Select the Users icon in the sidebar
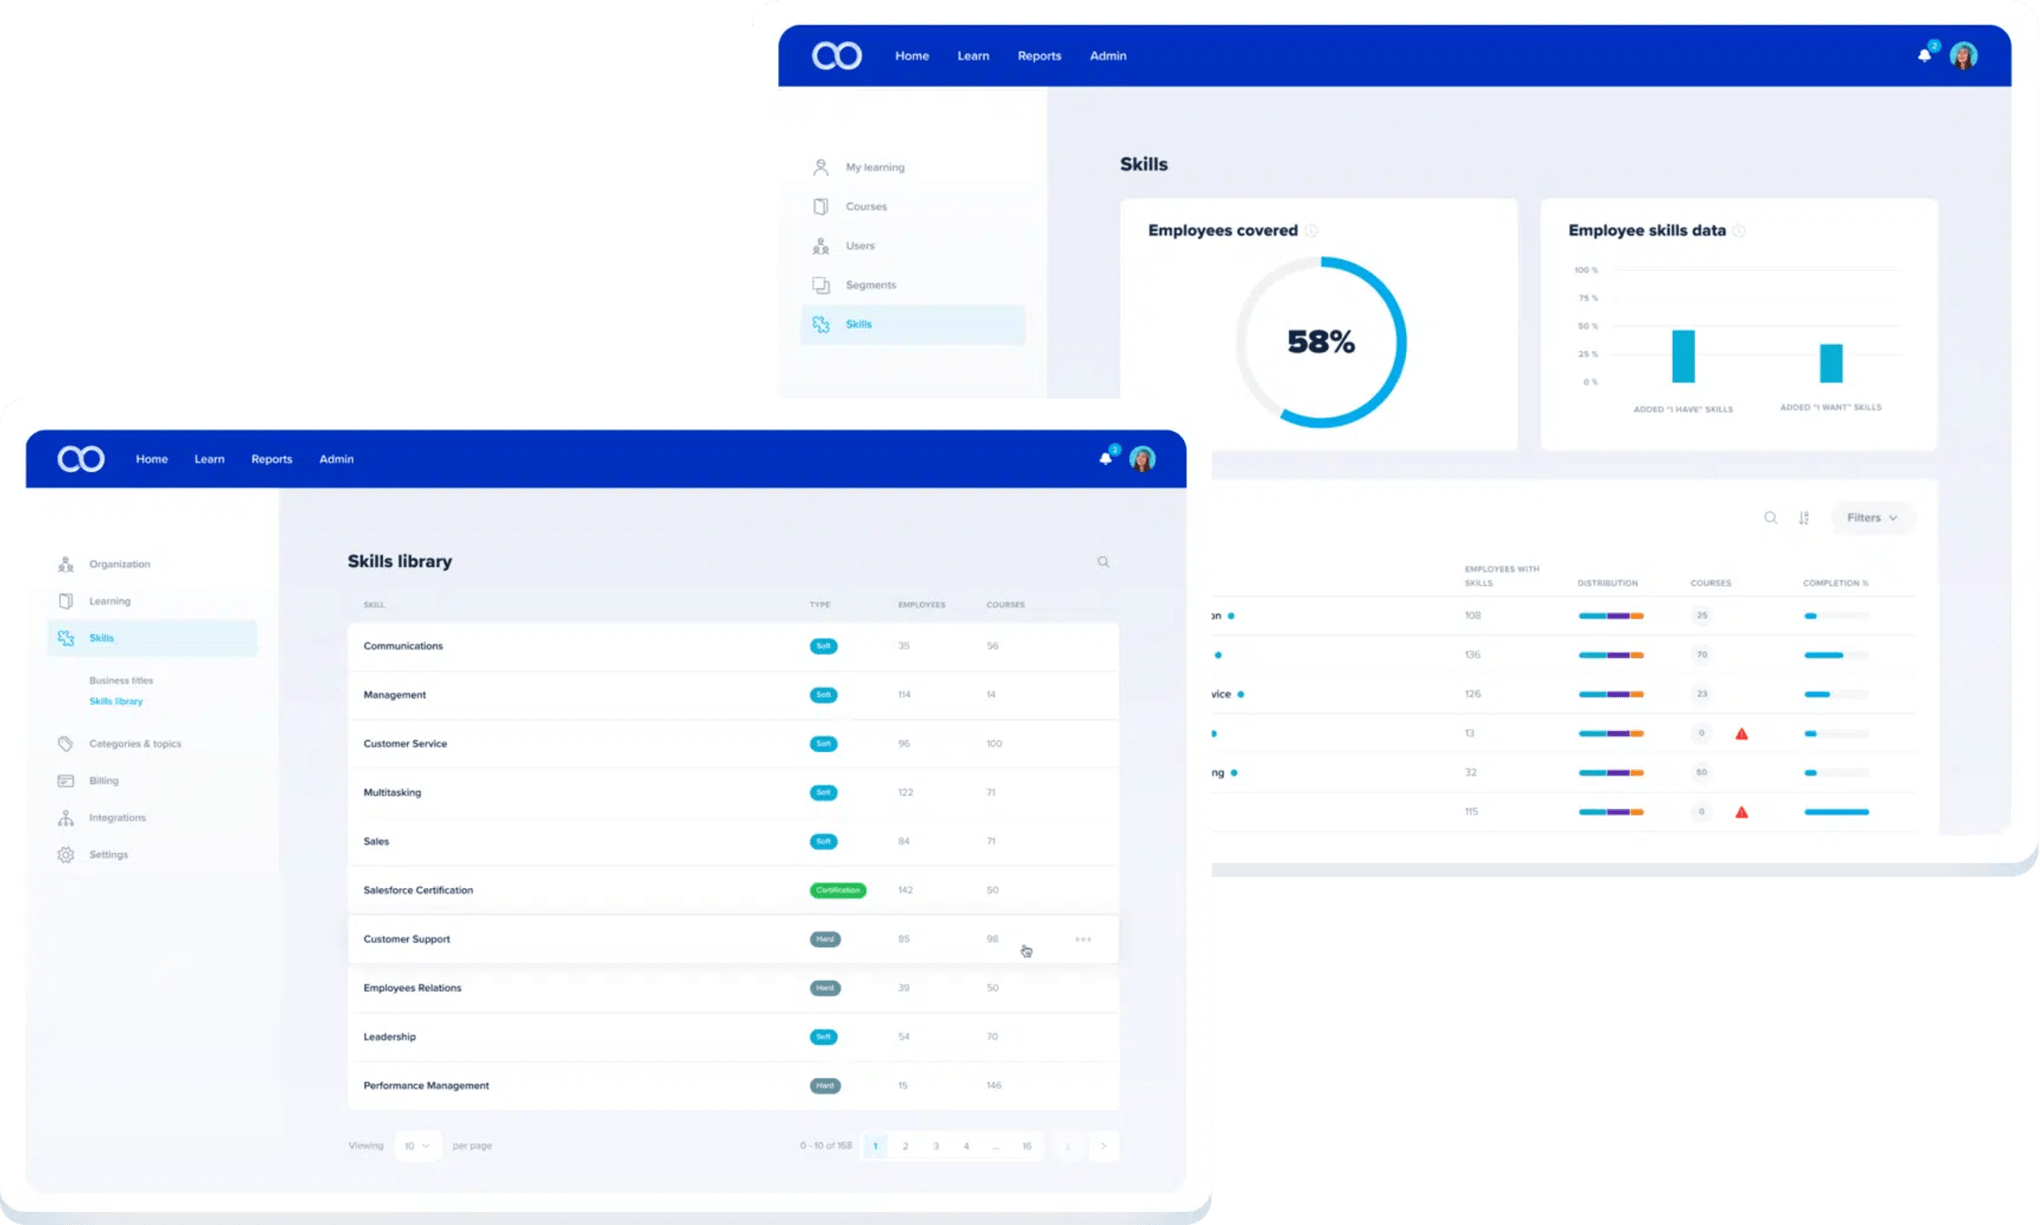The width and height of the screenshot is (2040, 1225). pos(821,245)
